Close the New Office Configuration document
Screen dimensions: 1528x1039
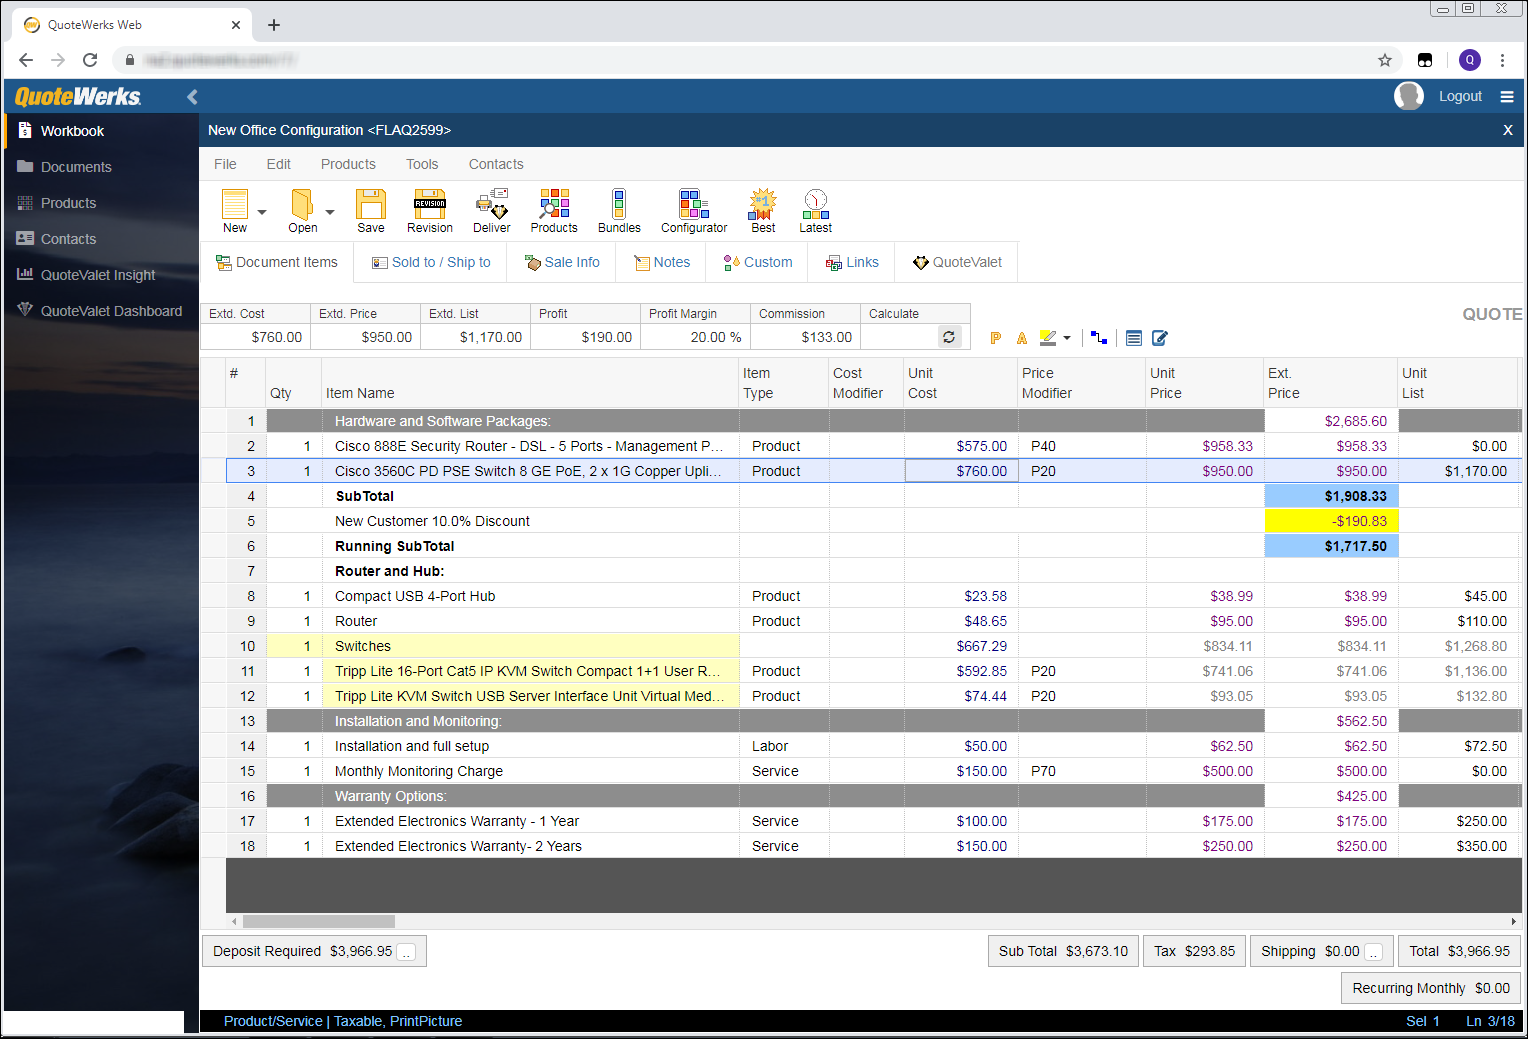coord(1508,130)
